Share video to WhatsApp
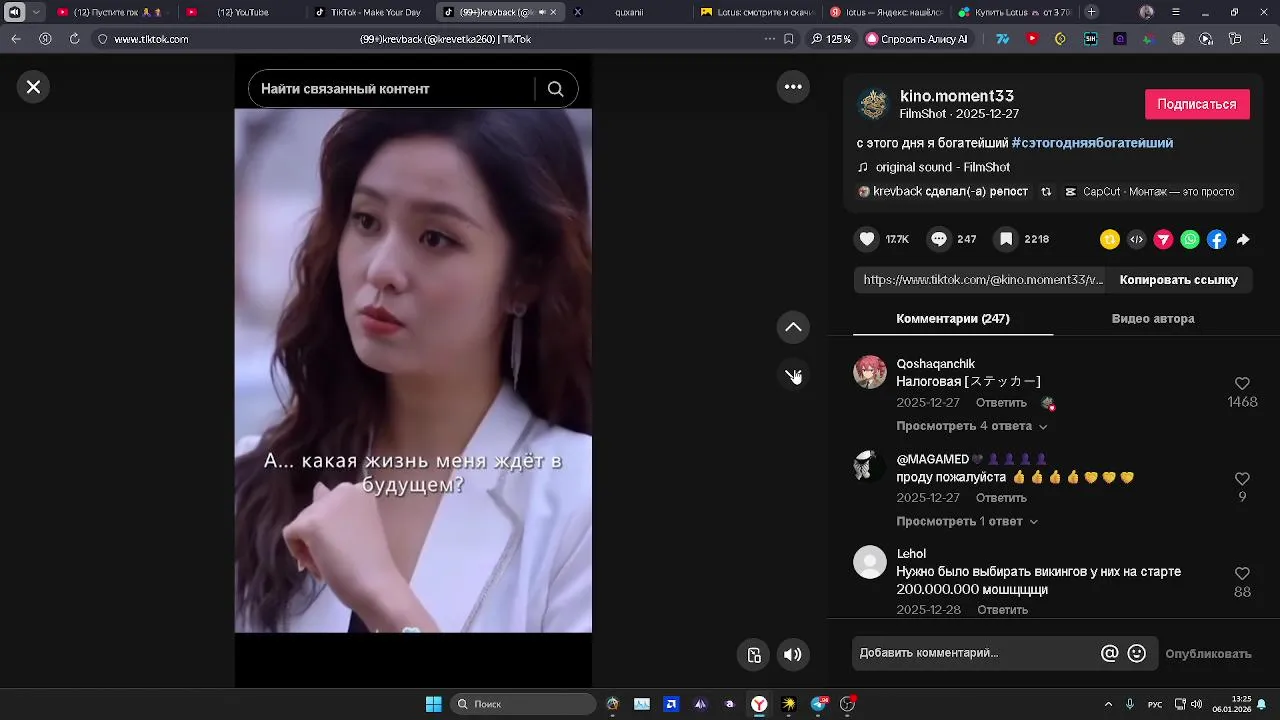The image size is (1280, 720). coord(1190,239)
